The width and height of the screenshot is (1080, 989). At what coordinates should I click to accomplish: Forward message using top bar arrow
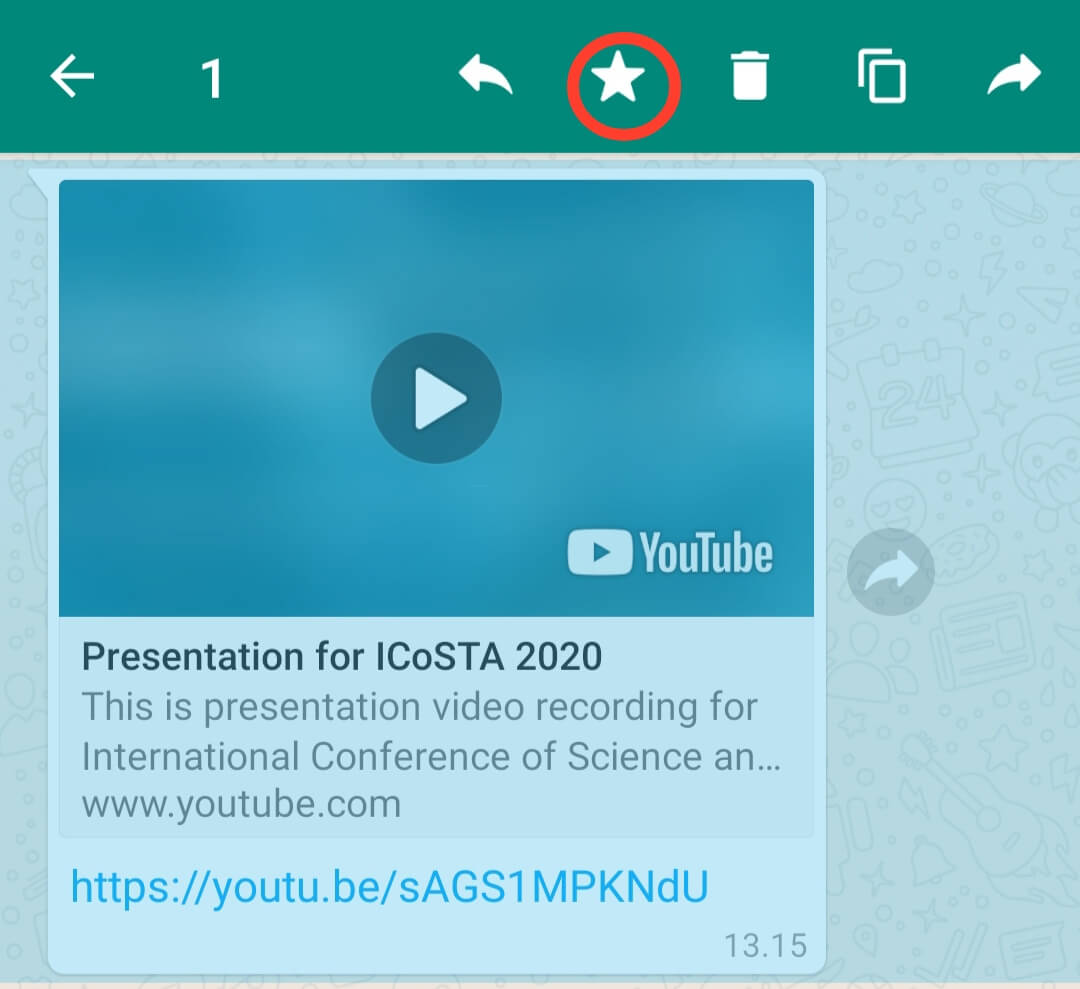[x=1014, y=73]
